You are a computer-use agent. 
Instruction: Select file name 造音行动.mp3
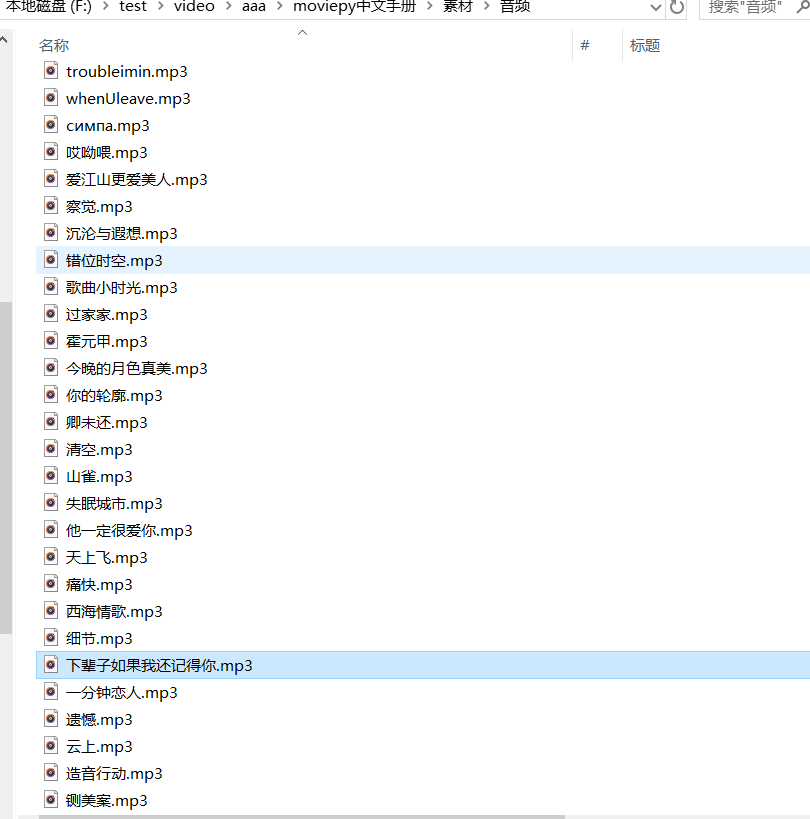point(114,774)
